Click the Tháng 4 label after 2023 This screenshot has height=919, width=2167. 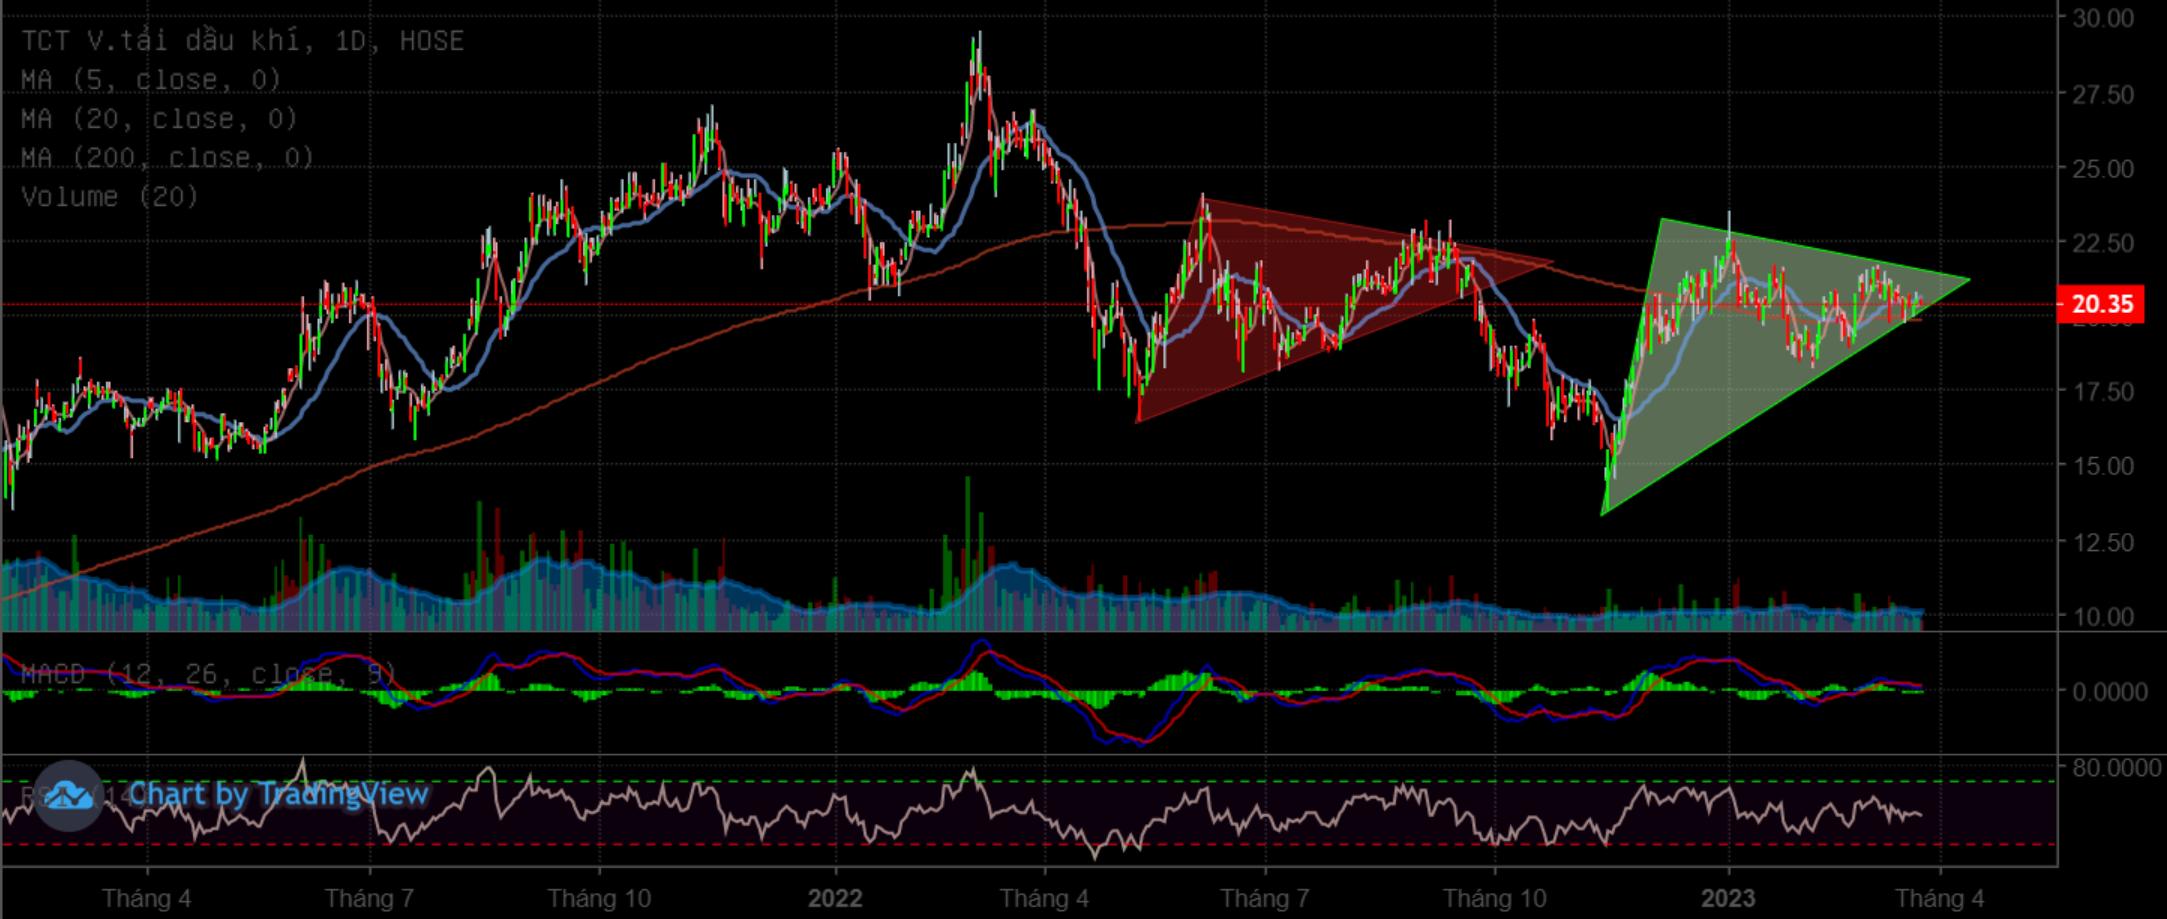1939,898
